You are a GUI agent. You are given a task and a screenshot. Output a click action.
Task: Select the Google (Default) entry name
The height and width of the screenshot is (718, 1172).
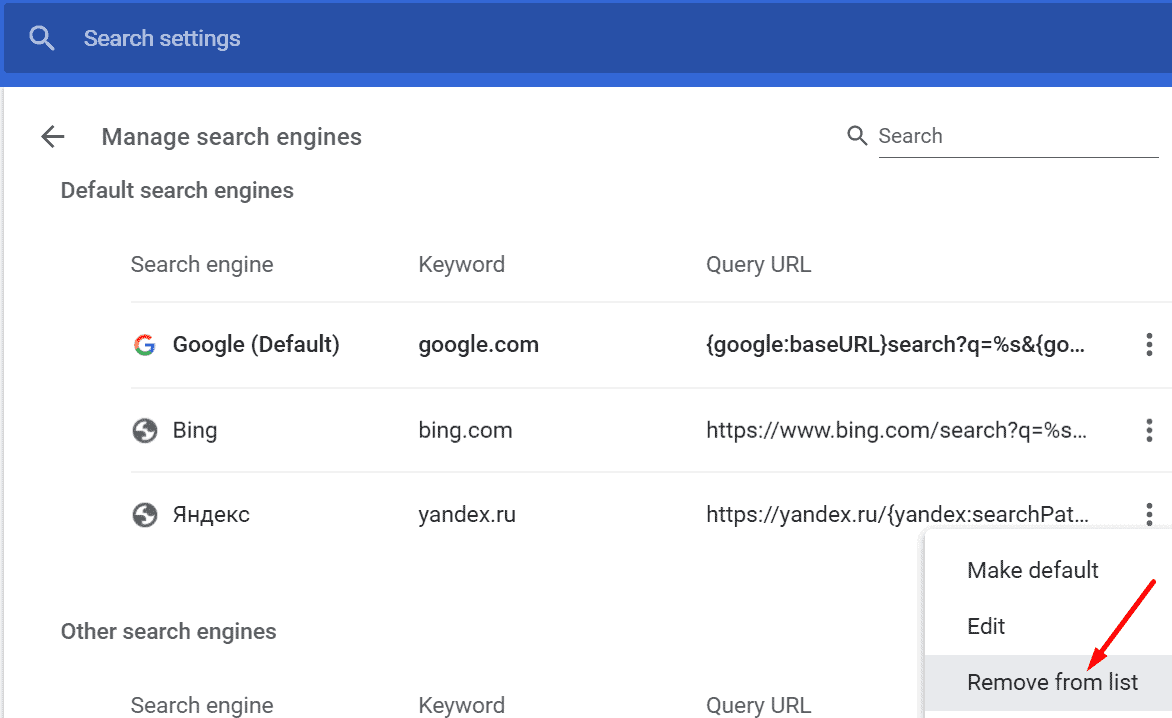coord(256,345)
